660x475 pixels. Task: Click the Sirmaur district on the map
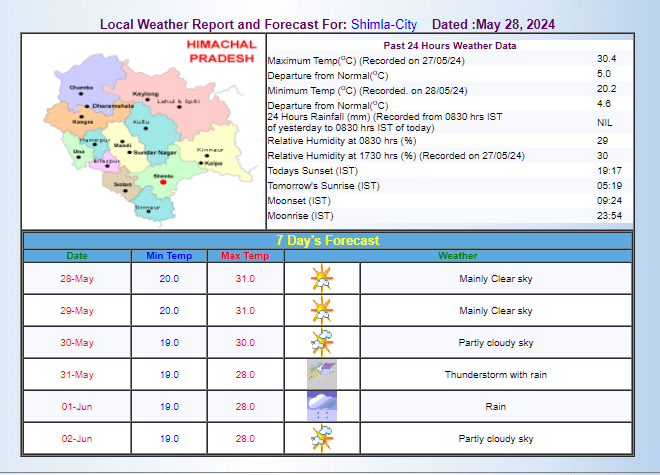tap(150, 207)
